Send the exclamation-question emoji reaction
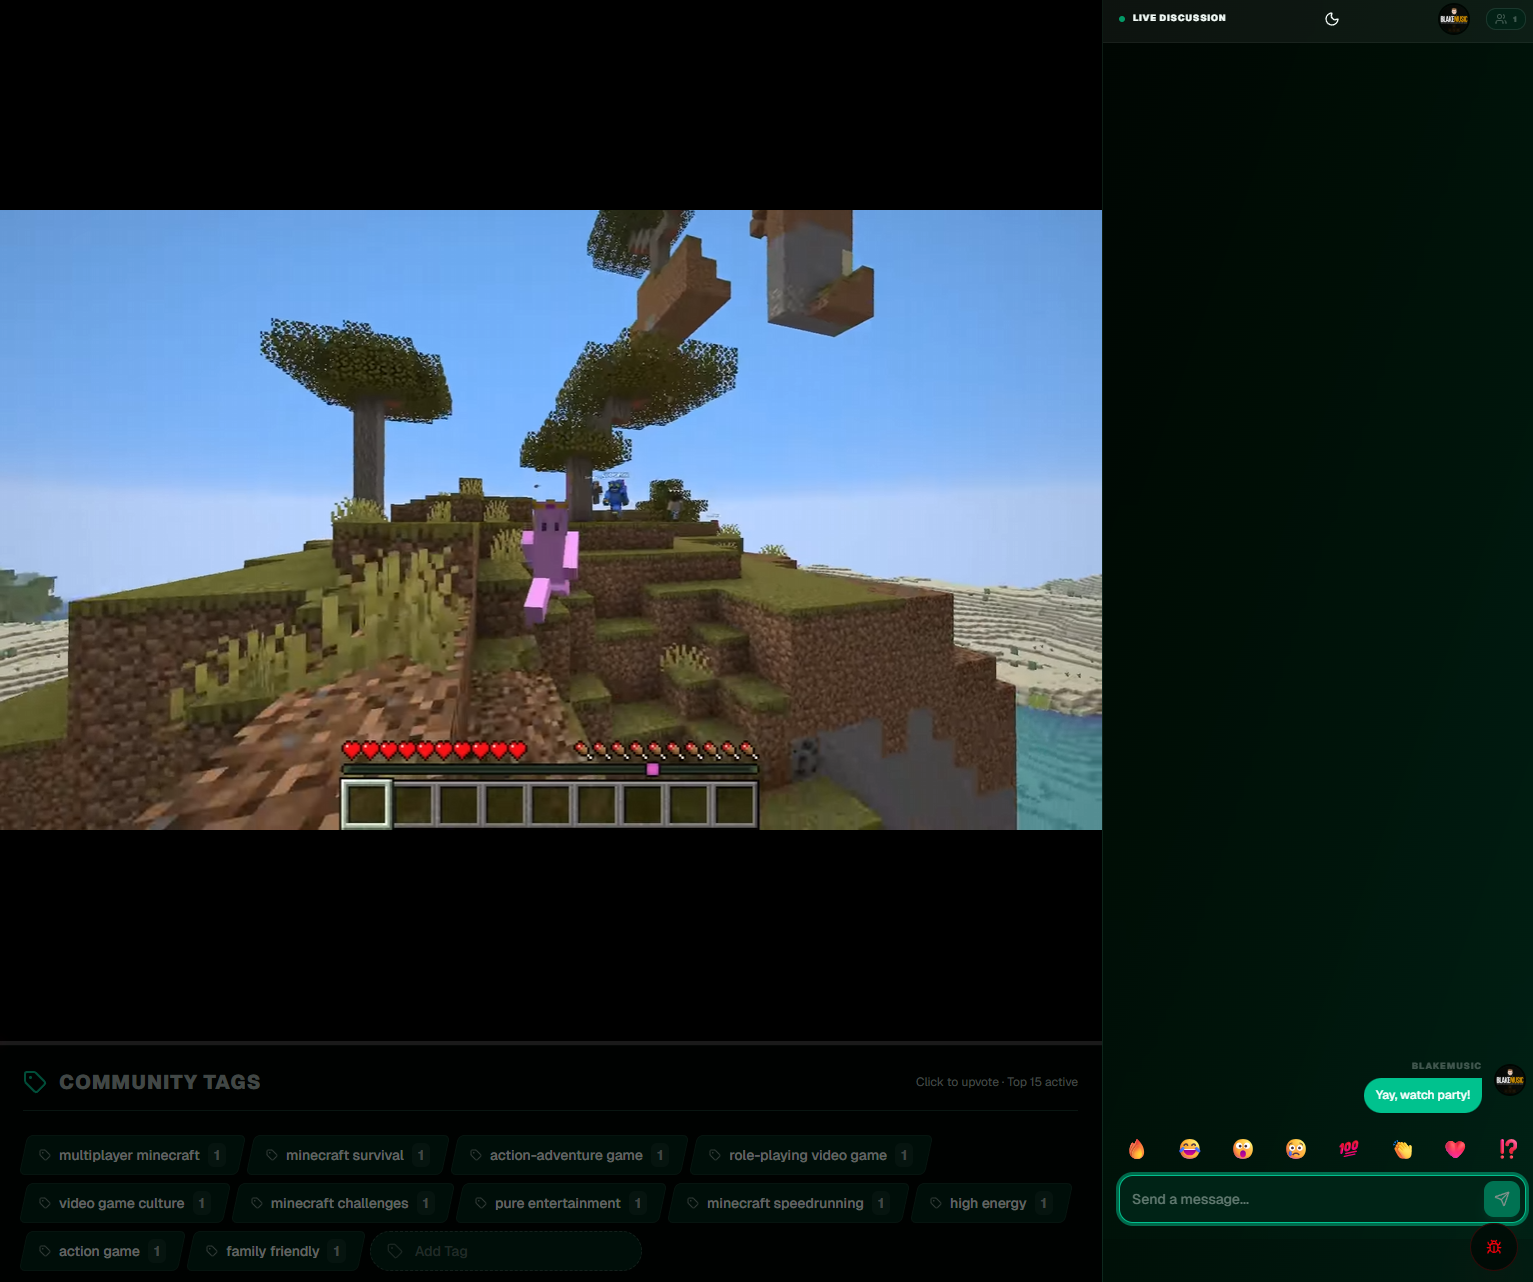1533x1282 pixels. coord(1508,1149)
